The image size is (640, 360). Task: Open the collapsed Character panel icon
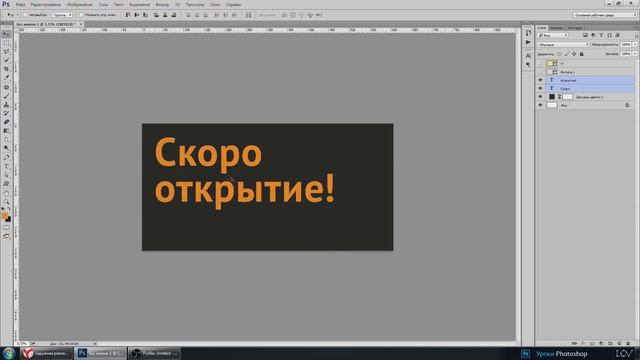528,56
